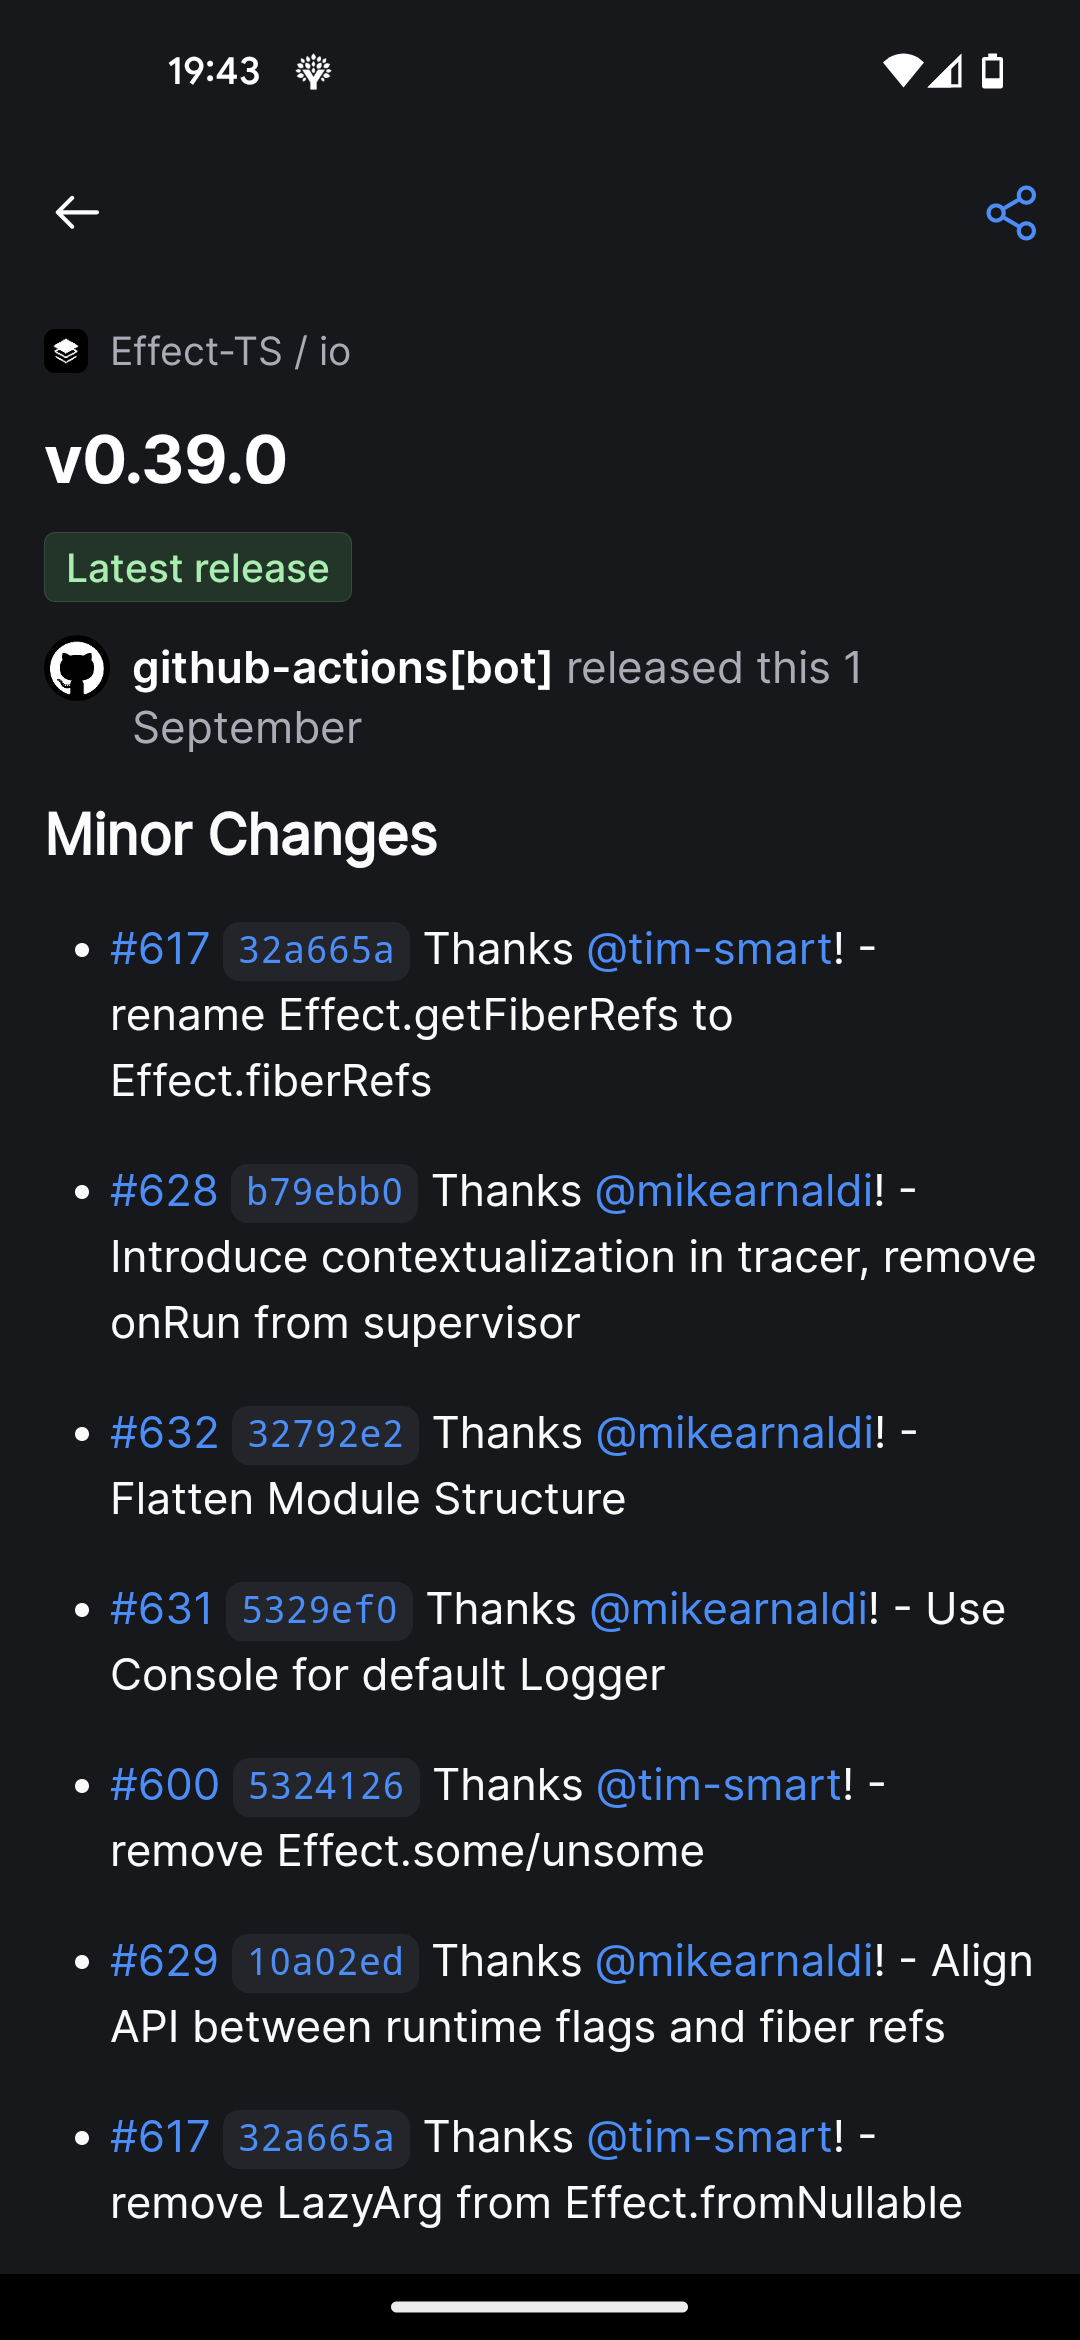This screenshot has width=1080, height=2340.
Task: View @tim-smart's profile
Action: click(x=708, y=949)
